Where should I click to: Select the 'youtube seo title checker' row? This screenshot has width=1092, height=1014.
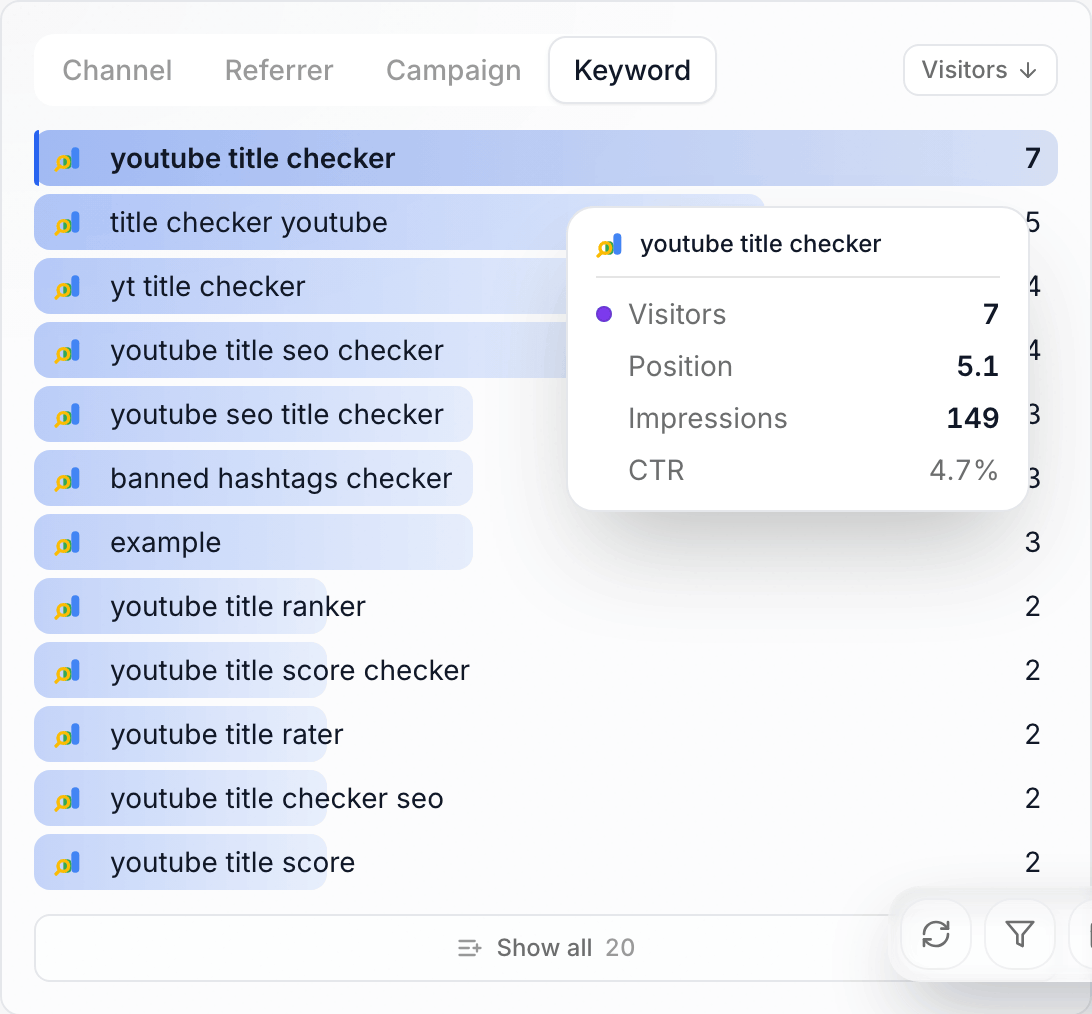coord(546,414)
